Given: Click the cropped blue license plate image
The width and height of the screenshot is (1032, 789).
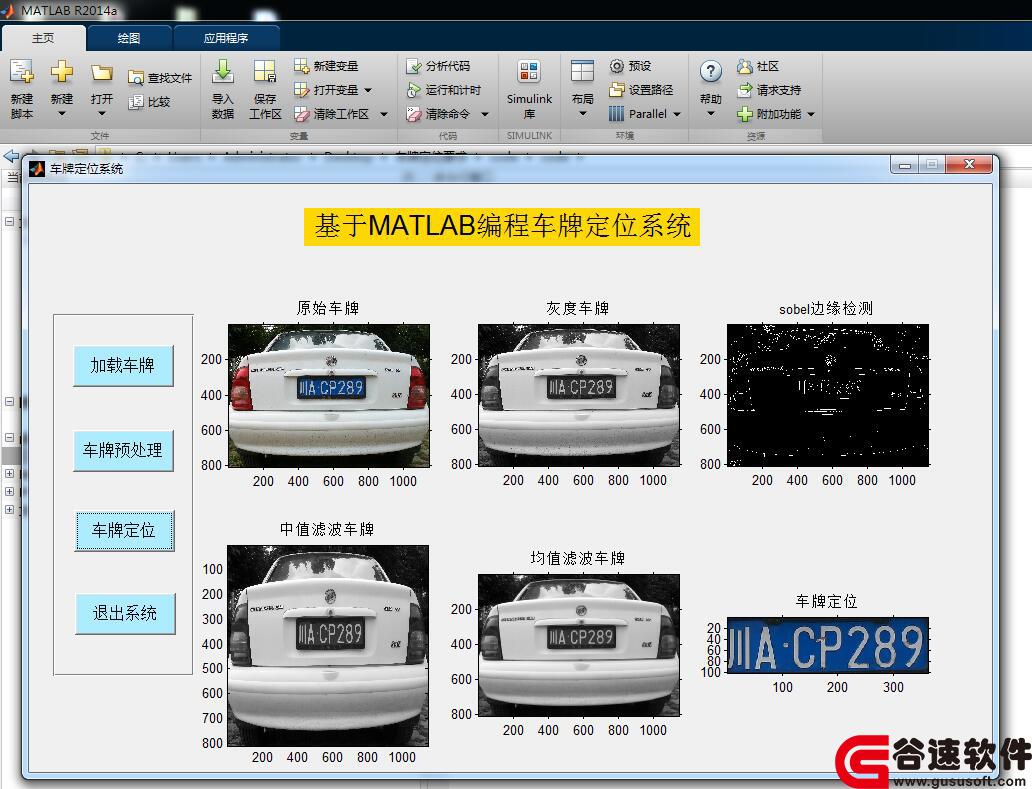Looking at the screenshot, I should (x=828, y=646).
